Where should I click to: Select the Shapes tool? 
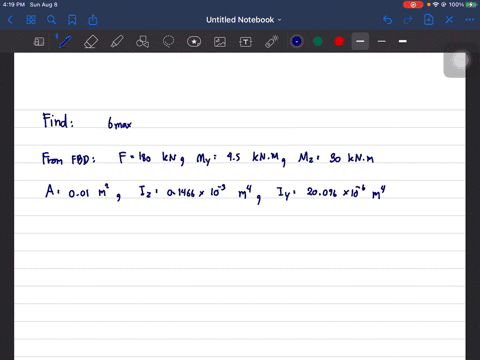pos(143,42)
